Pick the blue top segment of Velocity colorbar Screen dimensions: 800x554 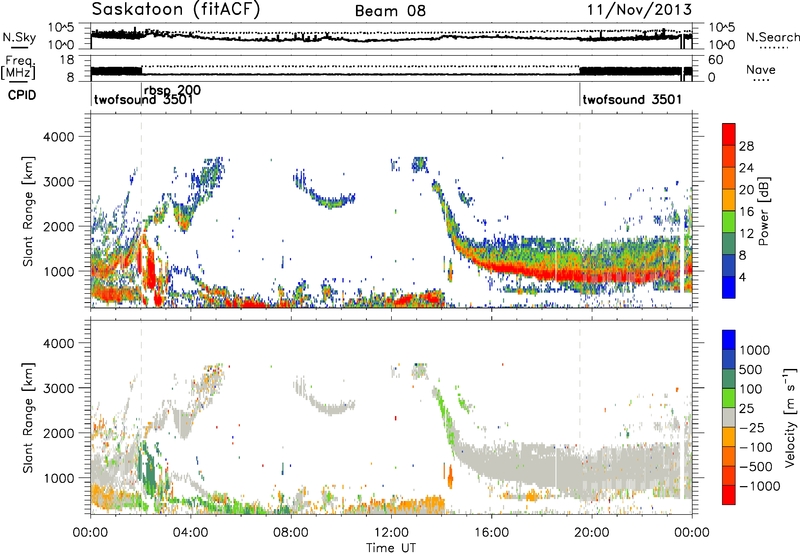[x=729, y=339]
